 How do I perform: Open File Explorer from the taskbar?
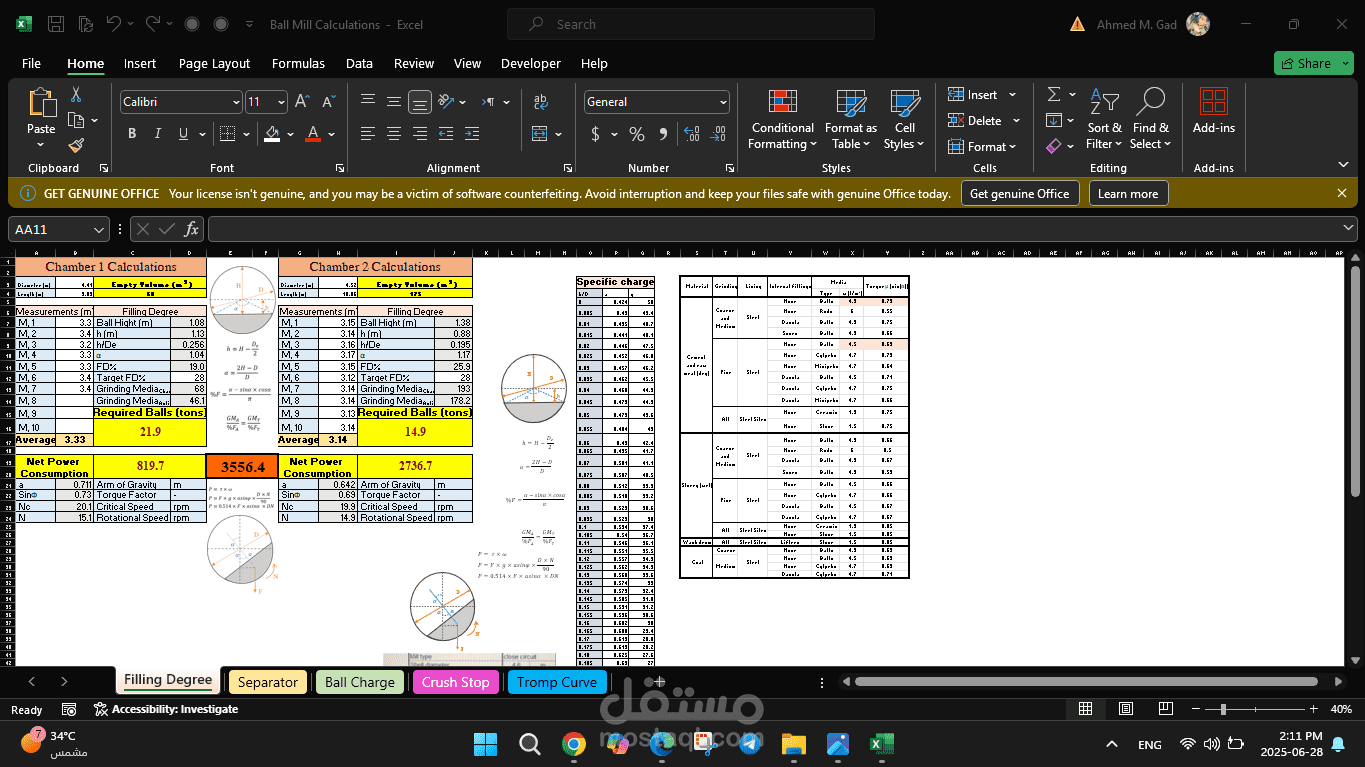coord(793,744)
